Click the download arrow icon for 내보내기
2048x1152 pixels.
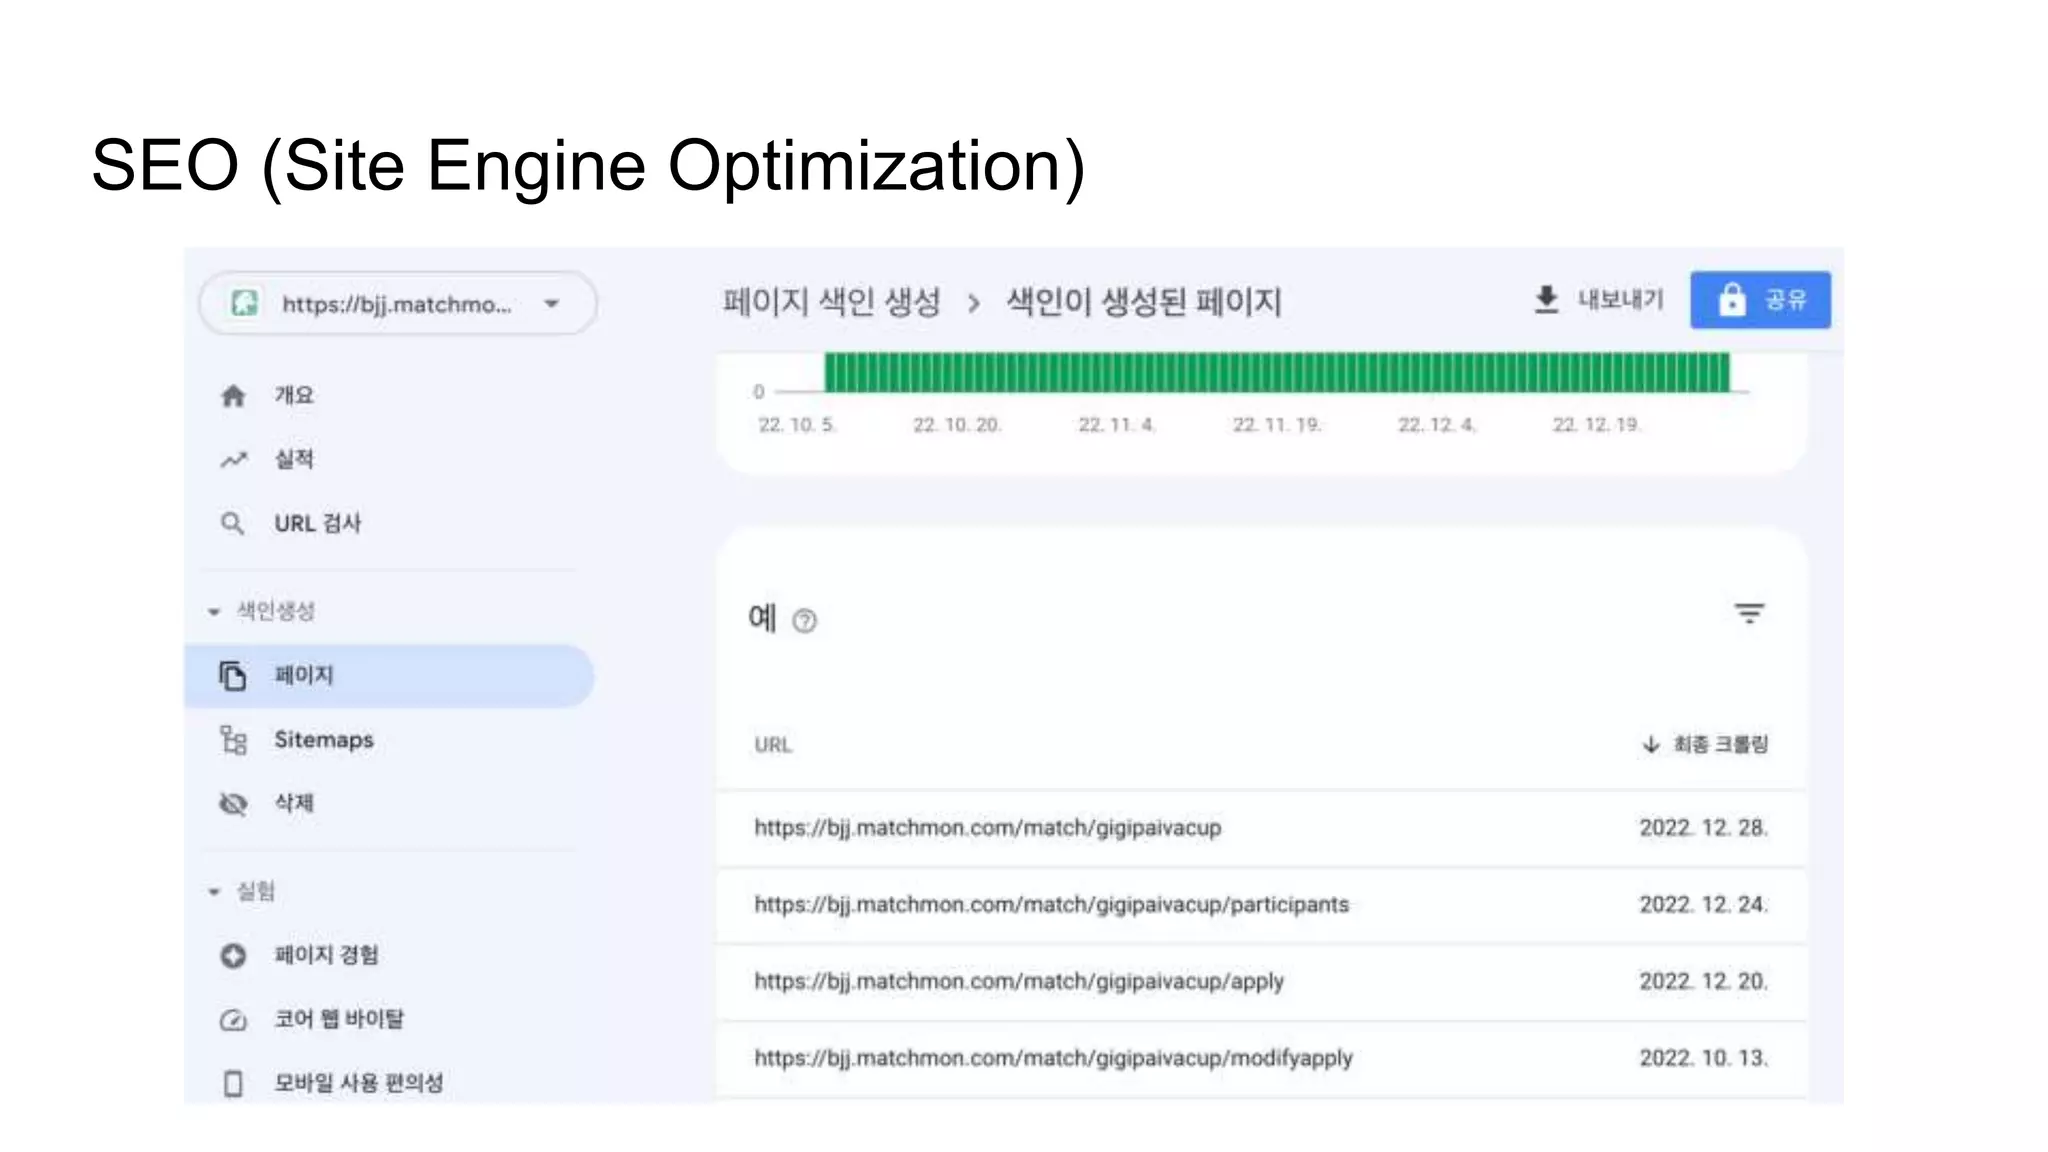1546,299
